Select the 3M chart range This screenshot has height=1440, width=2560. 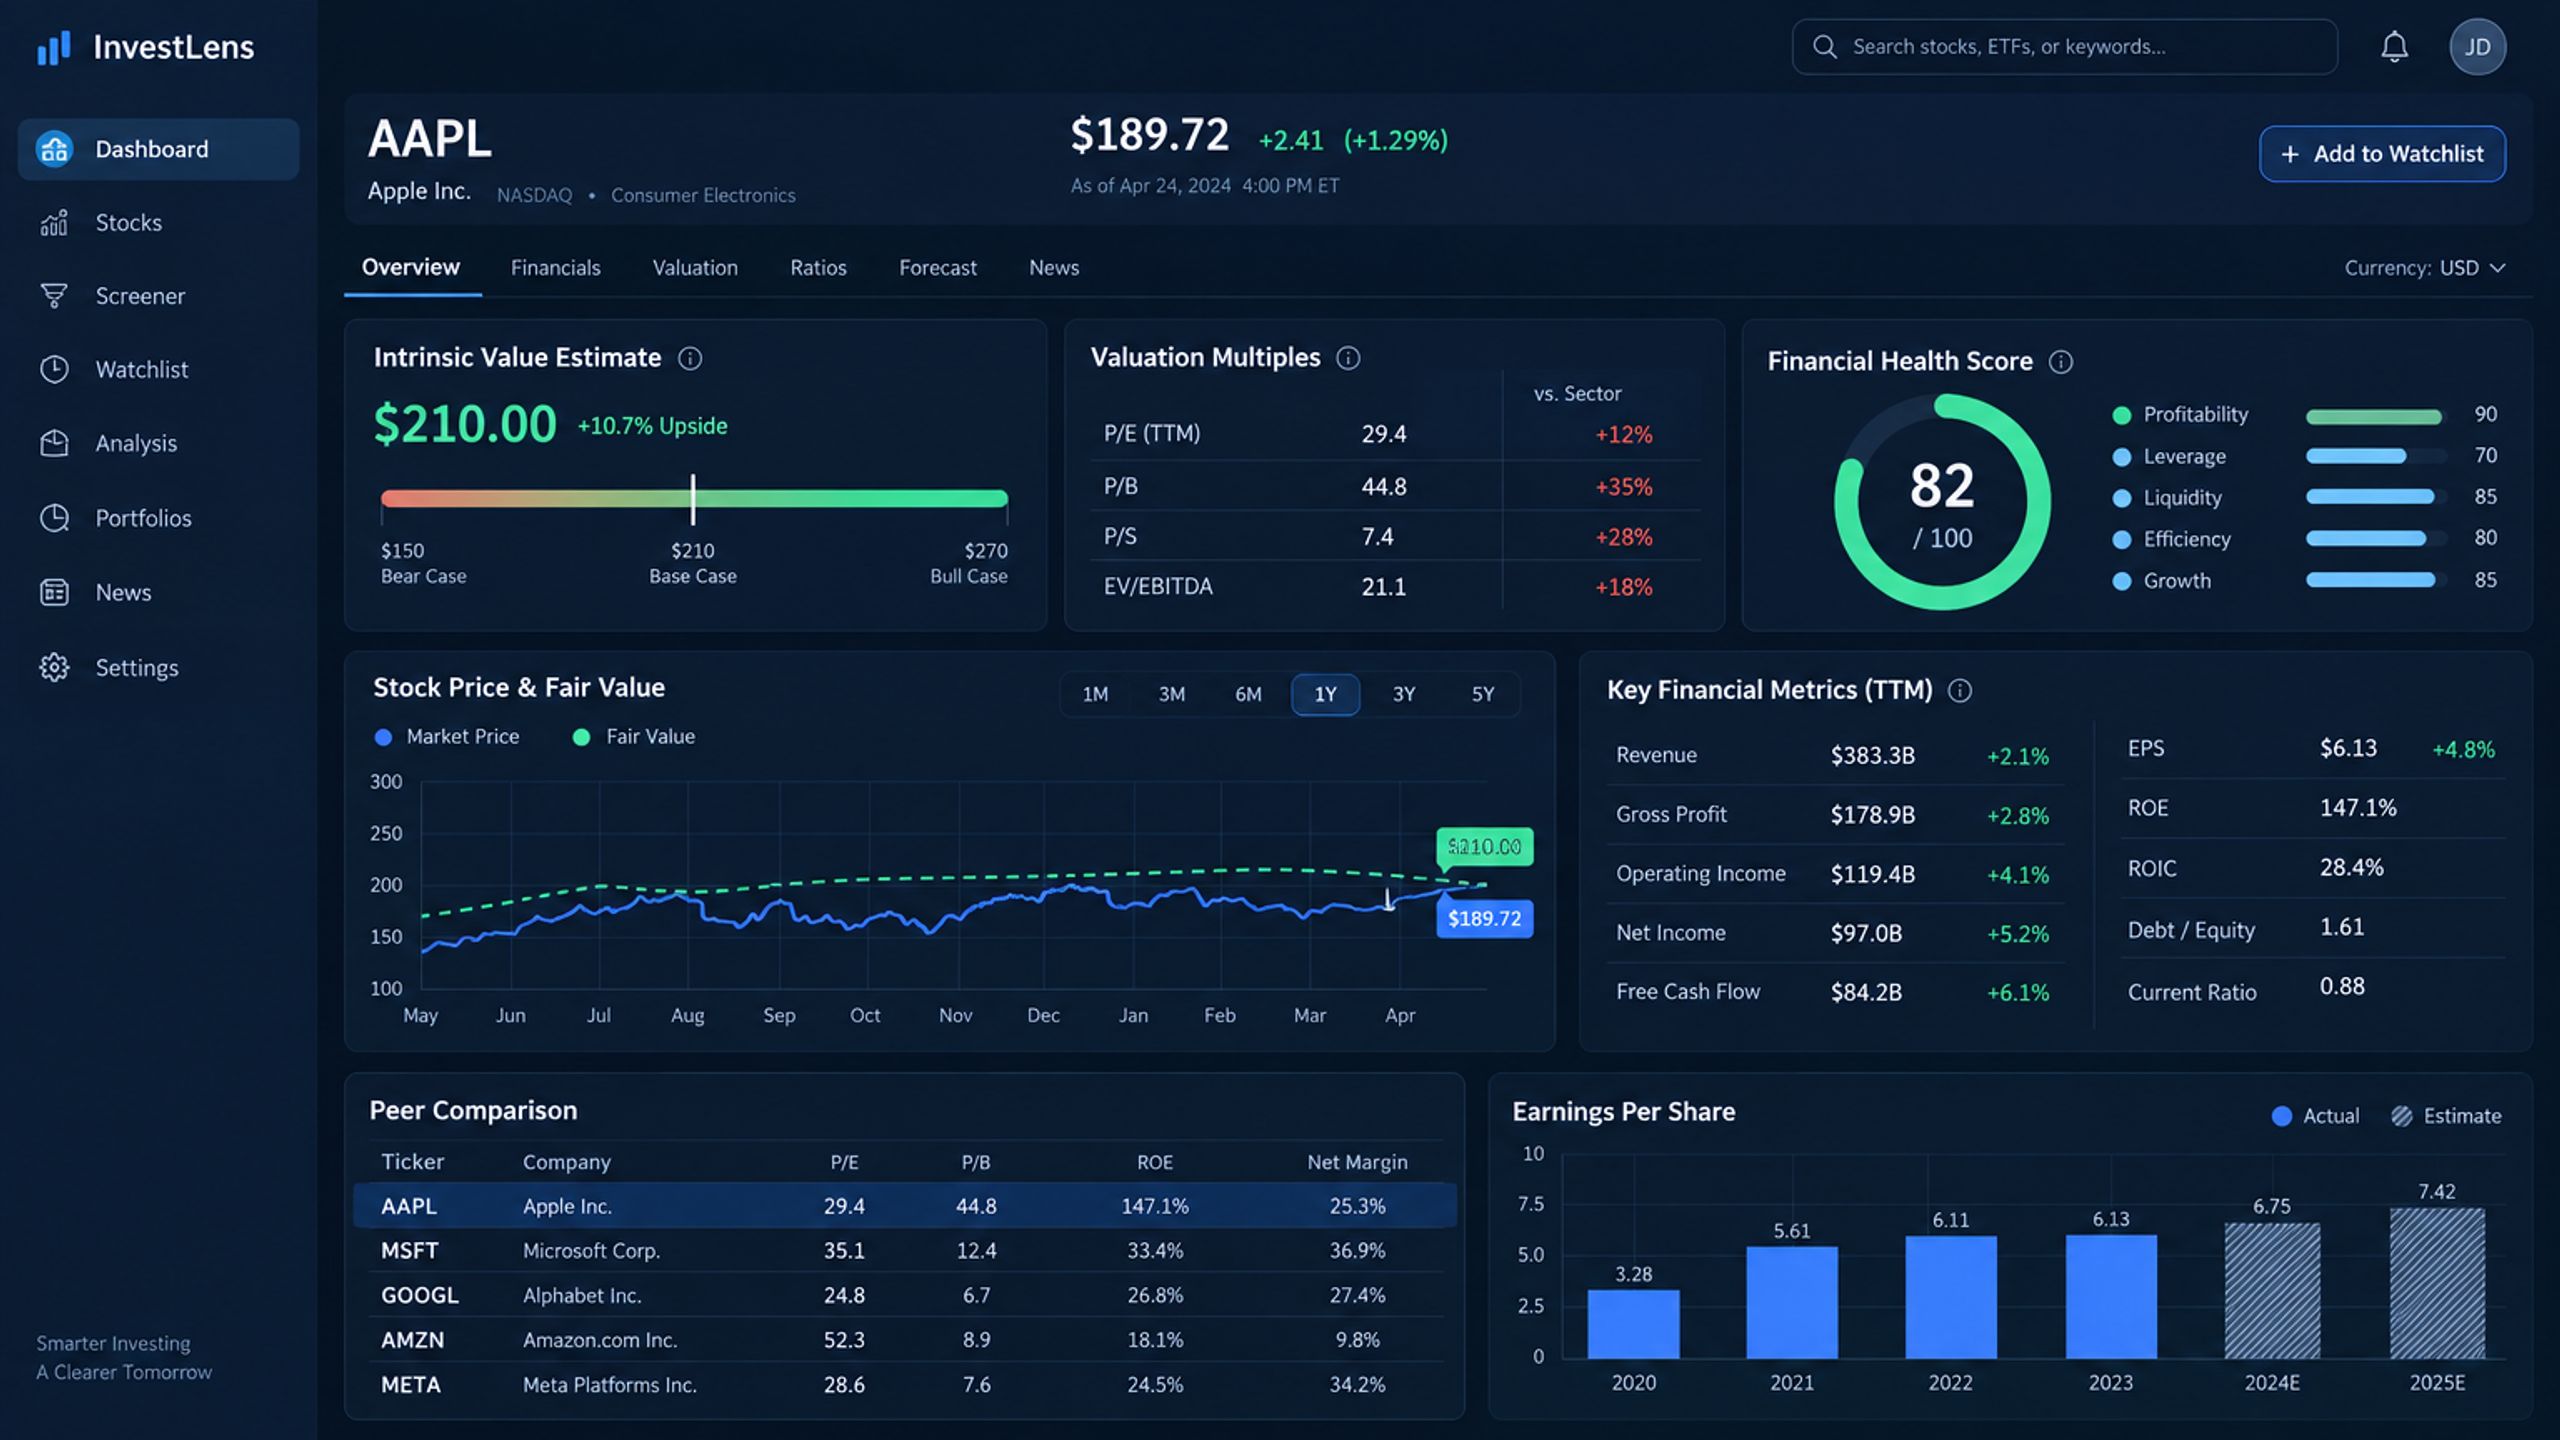pyautogui.click(x=1171, y=694)
